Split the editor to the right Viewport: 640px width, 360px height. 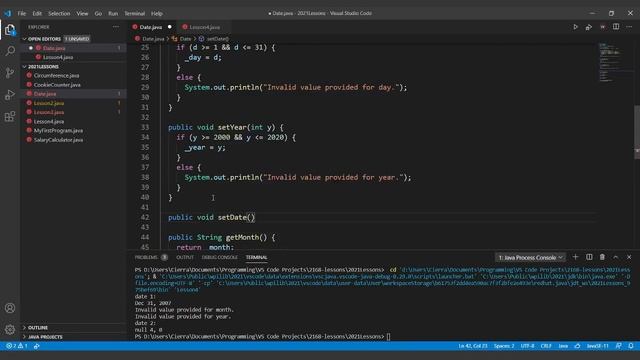pyautogui.click(x=616, y=27)
